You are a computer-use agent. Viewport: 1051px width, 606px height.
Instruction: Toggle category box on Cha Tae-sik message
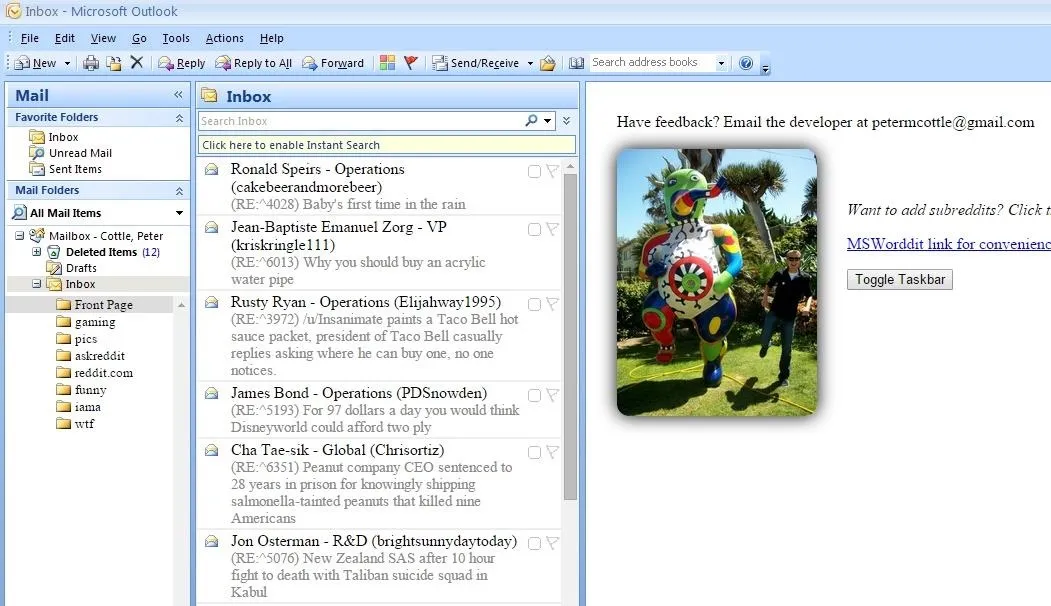click(534, 452)
